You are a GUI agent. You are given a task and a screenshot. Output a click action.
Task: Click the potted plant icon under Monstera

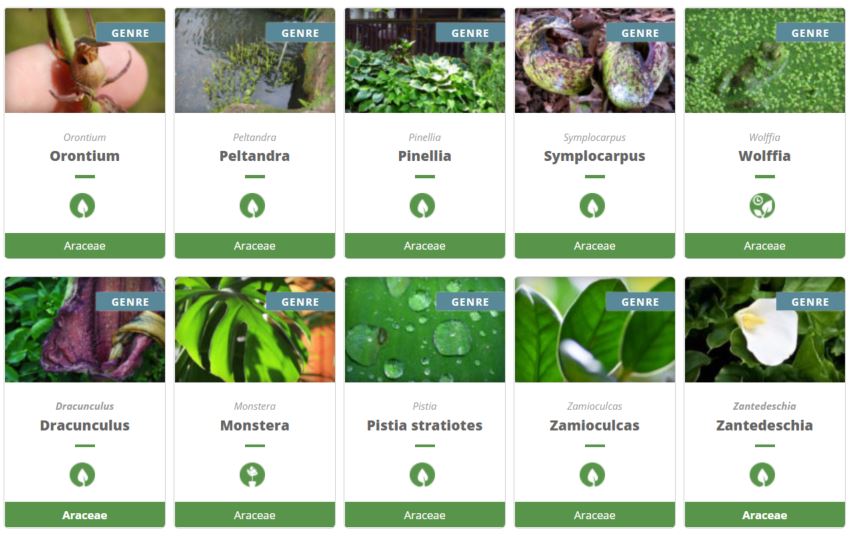click(252, 474)
